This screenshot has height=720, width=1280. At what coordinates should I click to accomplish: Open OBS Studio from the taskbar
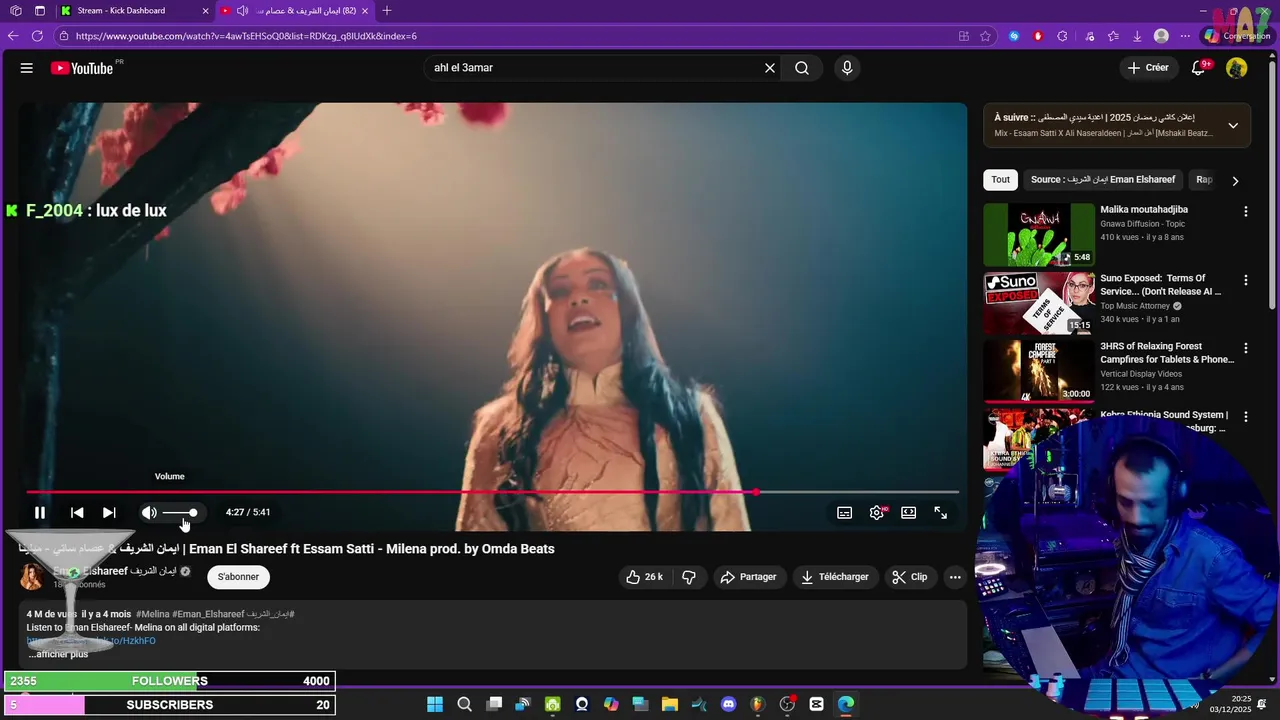[787, 704]
